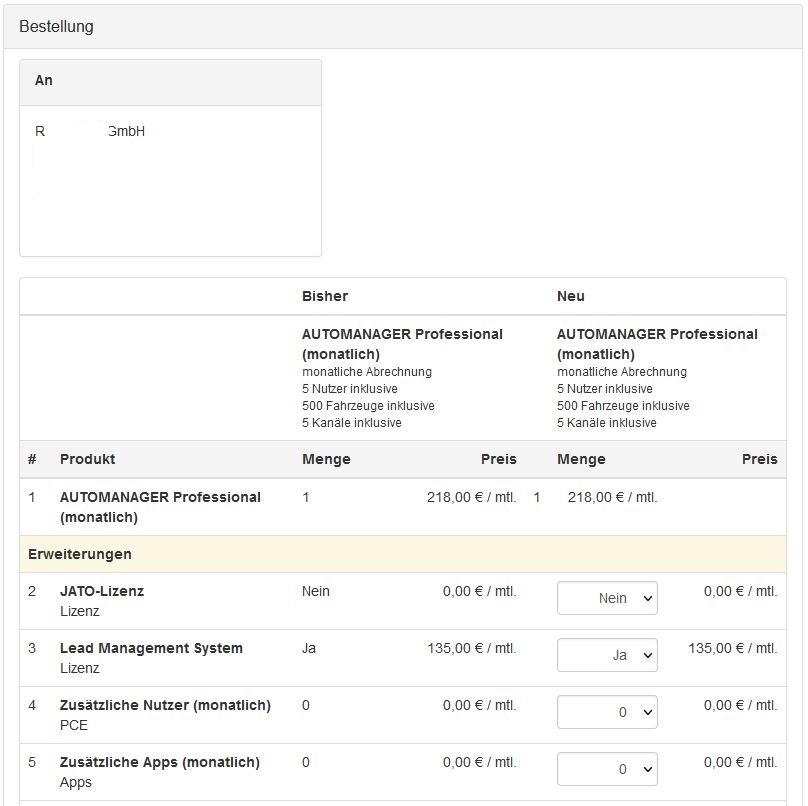Click "5 Nutzer inklusive" under Neu
Viewport: 808px width, 806px height.
(x=605, y=389)
